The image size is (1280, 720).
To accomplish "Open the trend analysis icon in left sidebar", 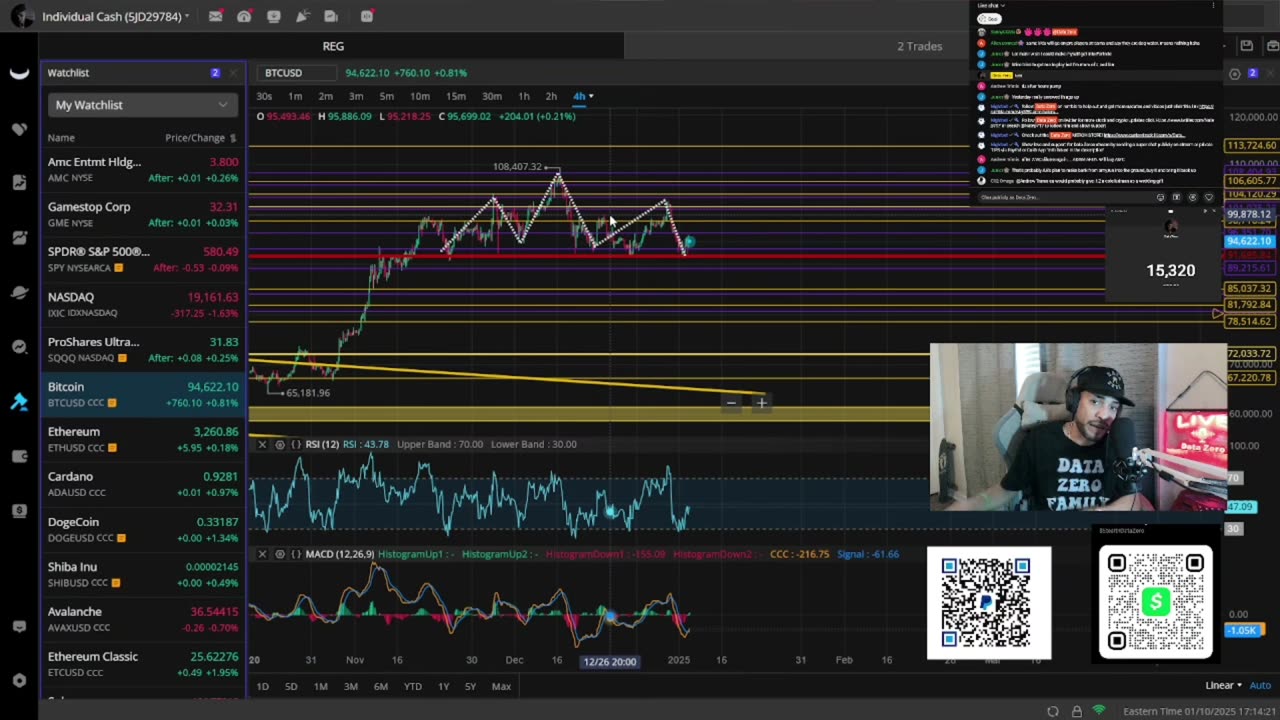I will (x=19, y=347).
